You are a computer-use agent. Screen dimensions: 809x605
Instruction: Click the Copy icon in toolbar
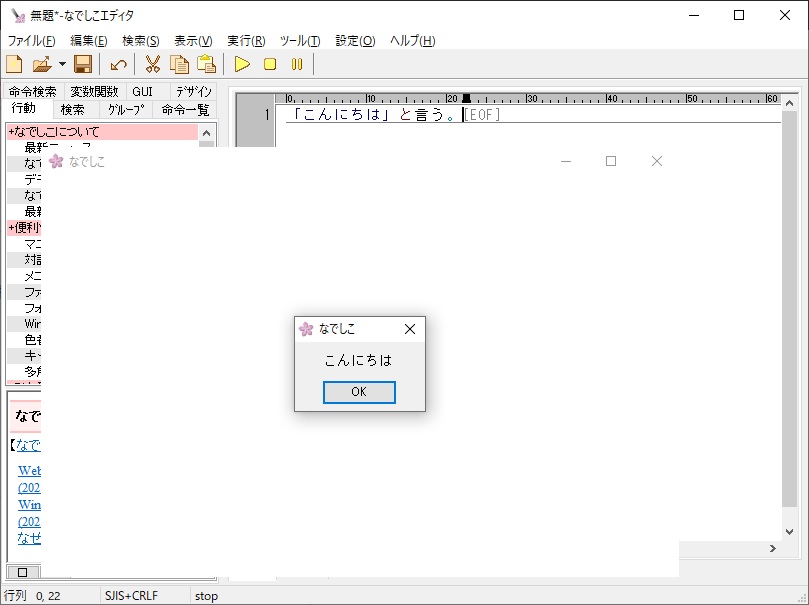(x=179, y=65)
